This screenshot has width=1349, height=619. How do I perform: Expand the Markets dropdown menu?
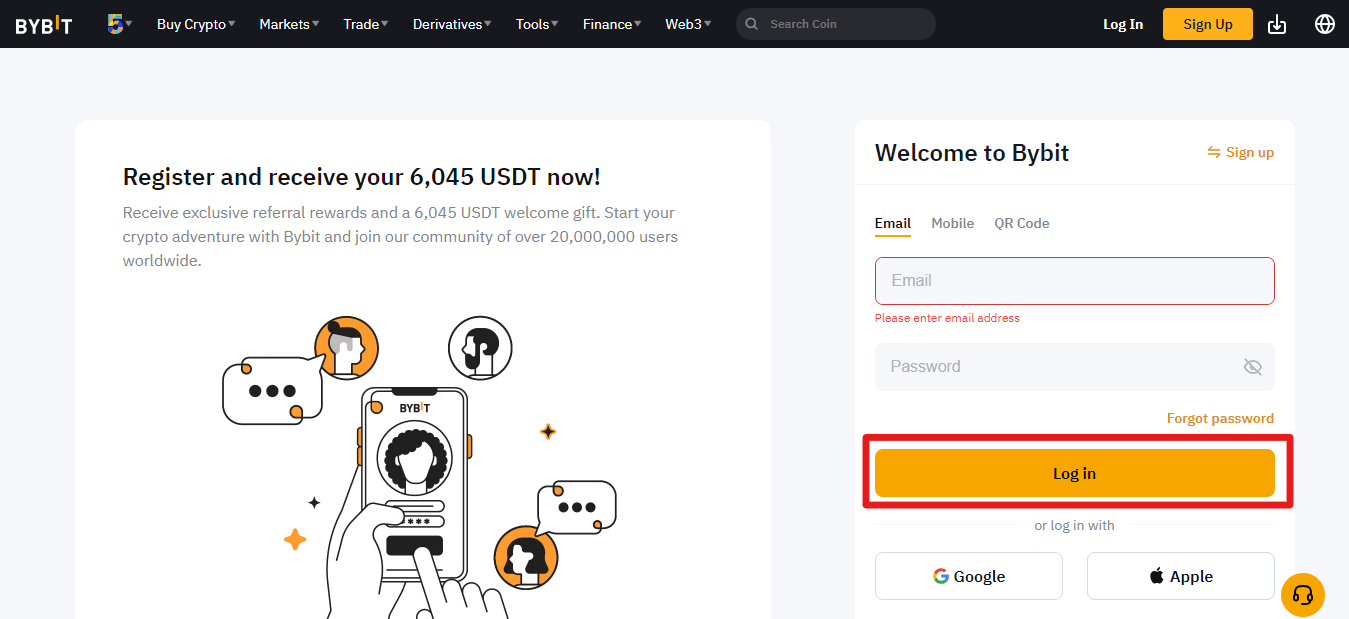pyautogui.click(x=289, y=24)
